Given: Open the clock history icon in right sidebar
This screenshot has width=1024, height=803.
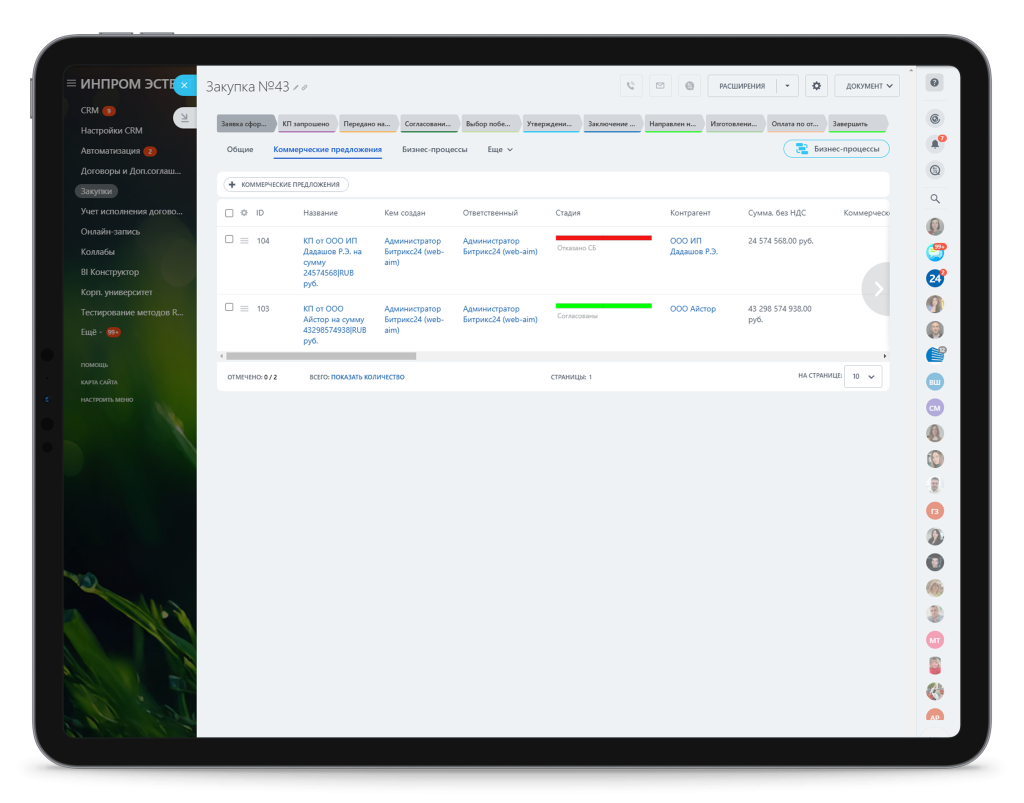Looking at the screenshot, I should pos(935,170).
